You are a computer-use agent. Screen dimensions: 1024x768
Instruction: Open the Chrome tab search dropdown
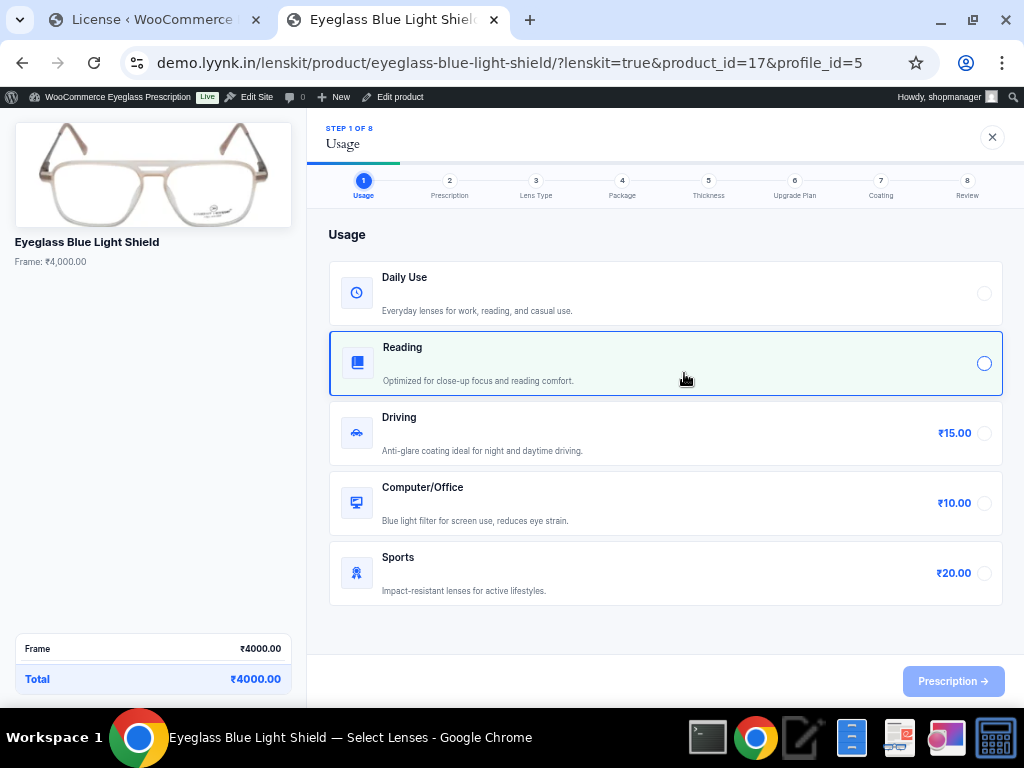click(x=20, y=20)
